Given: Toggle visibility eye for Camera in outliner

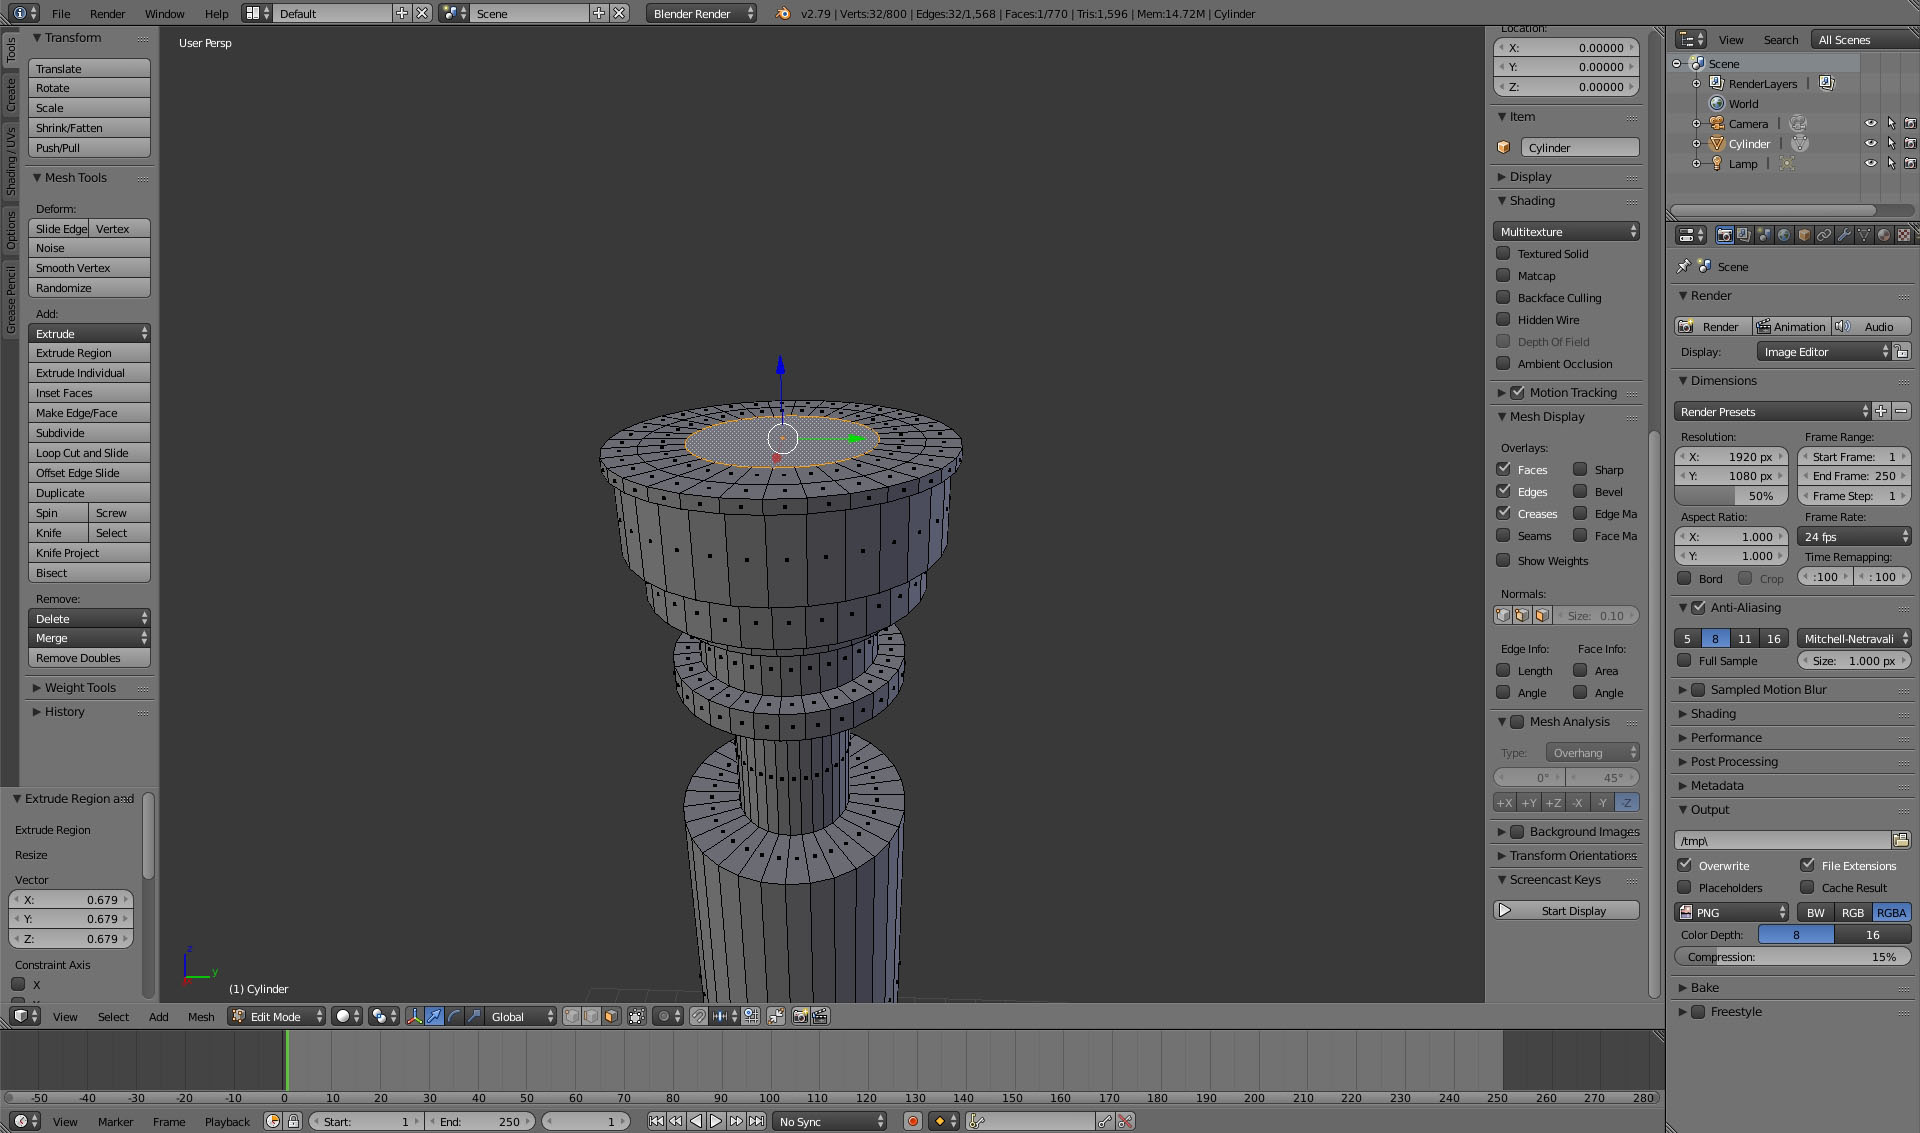Looking at the screenshot, I should point(1870,123).
